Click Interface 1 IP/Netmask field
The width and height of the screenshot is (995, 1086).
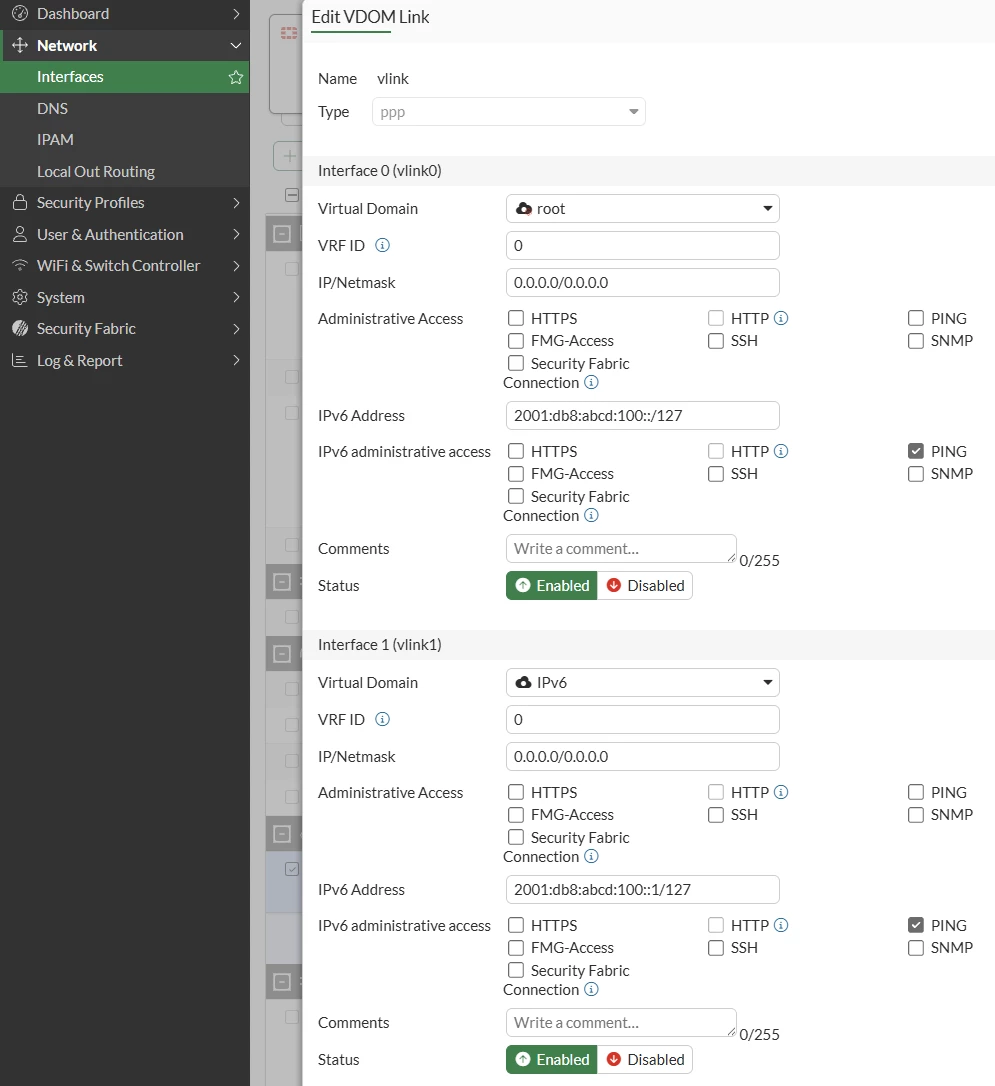point(643,756)
